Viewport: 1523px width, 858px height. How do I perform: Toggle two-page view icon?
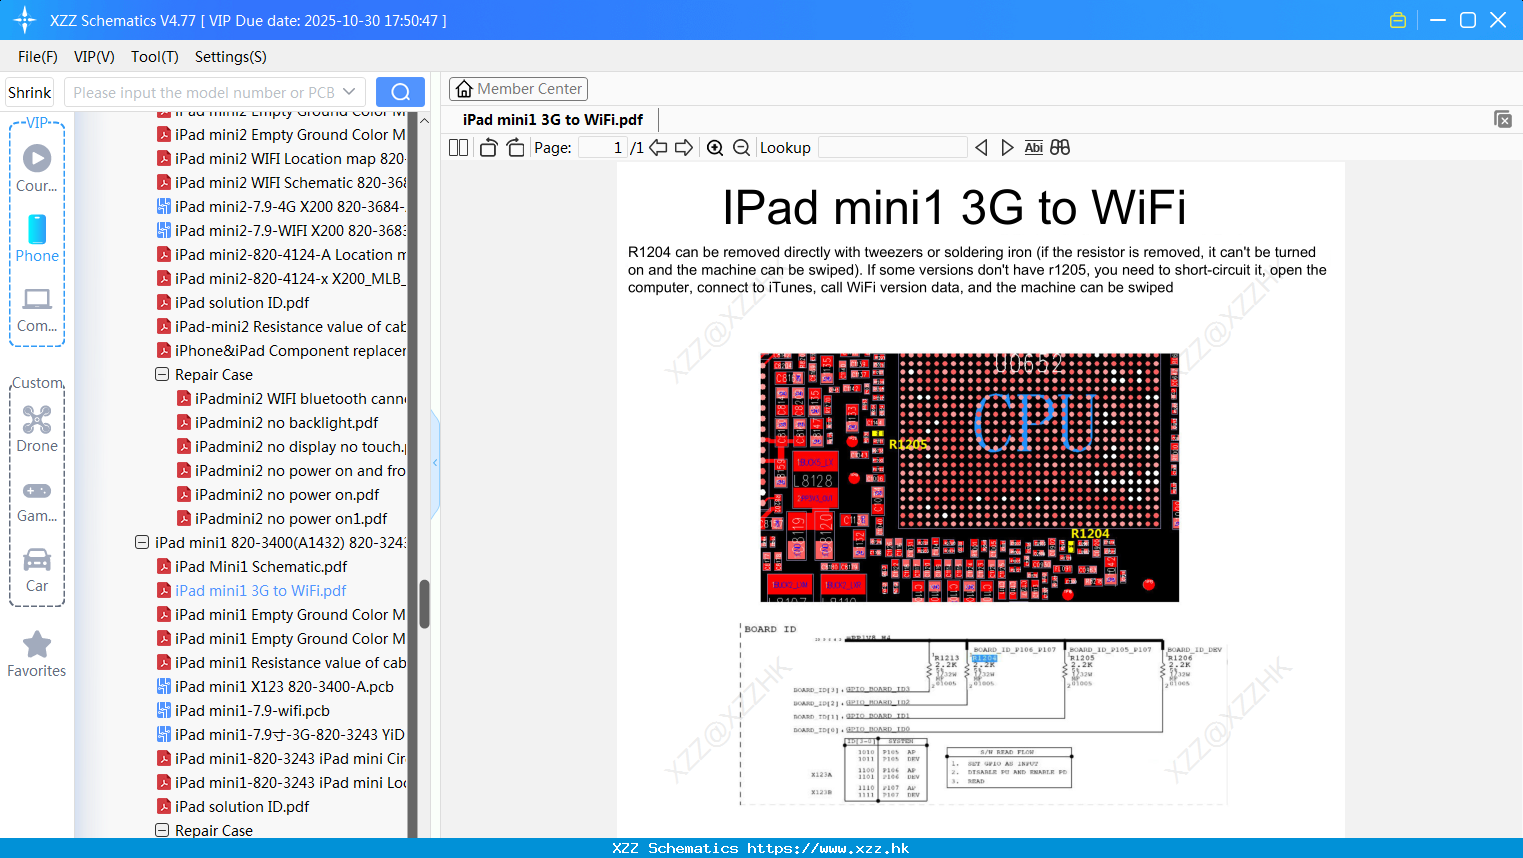pos(458,148)
